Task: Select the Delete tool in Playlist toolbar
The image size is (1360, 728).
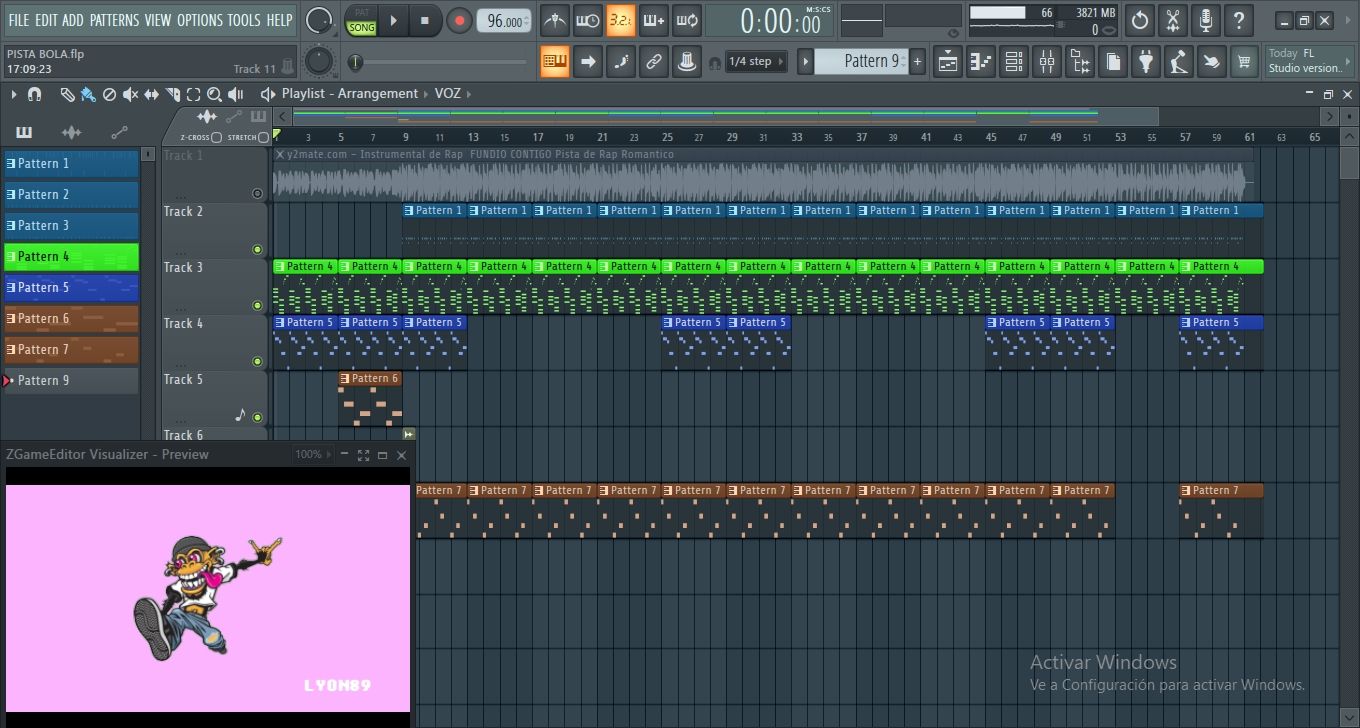Action: click(x=109, y=94)
